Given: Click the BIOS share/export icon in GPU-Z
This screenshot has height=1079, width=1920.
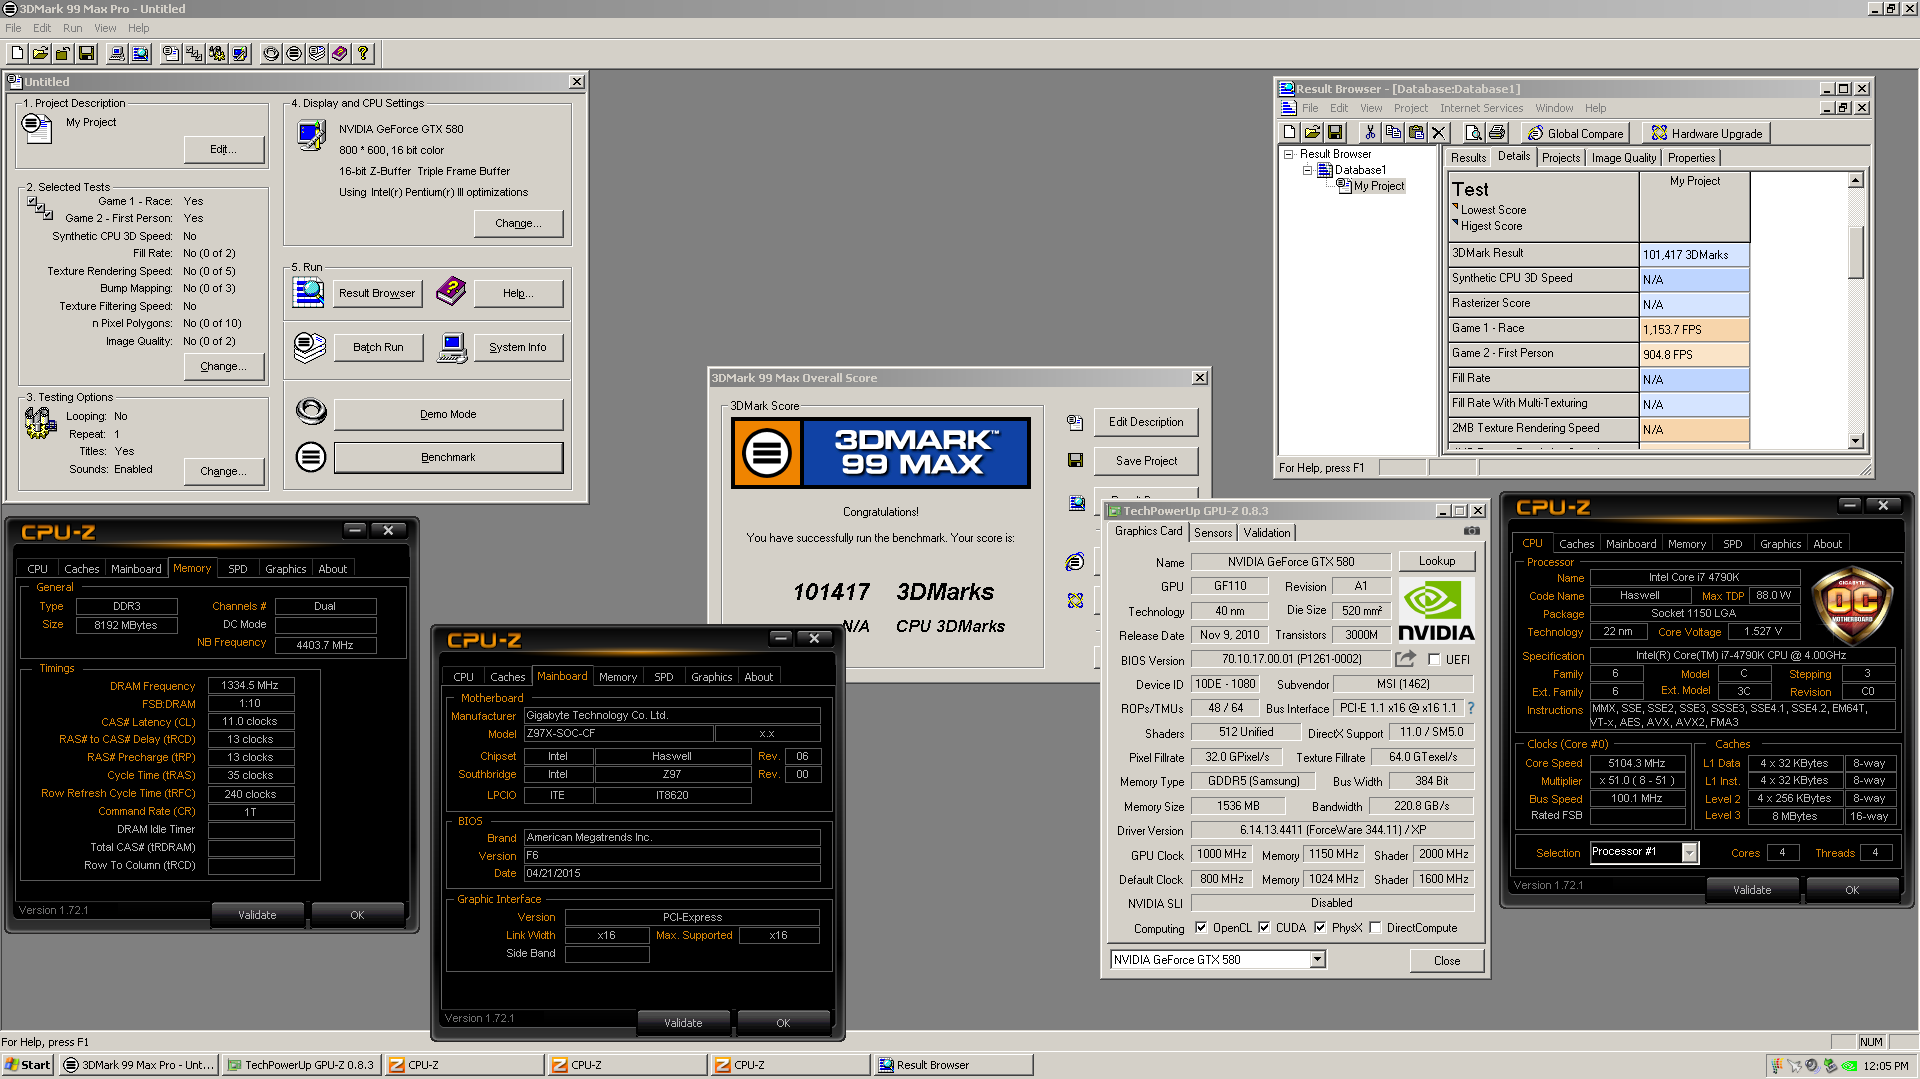Looking at the screenshot, I should [1405, 659].
